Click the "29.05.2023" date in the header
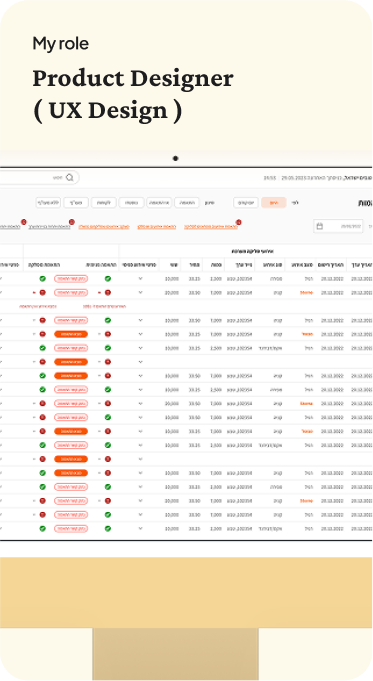The width and height of the screenshot is (373, 681). click(x=293, y=178)
